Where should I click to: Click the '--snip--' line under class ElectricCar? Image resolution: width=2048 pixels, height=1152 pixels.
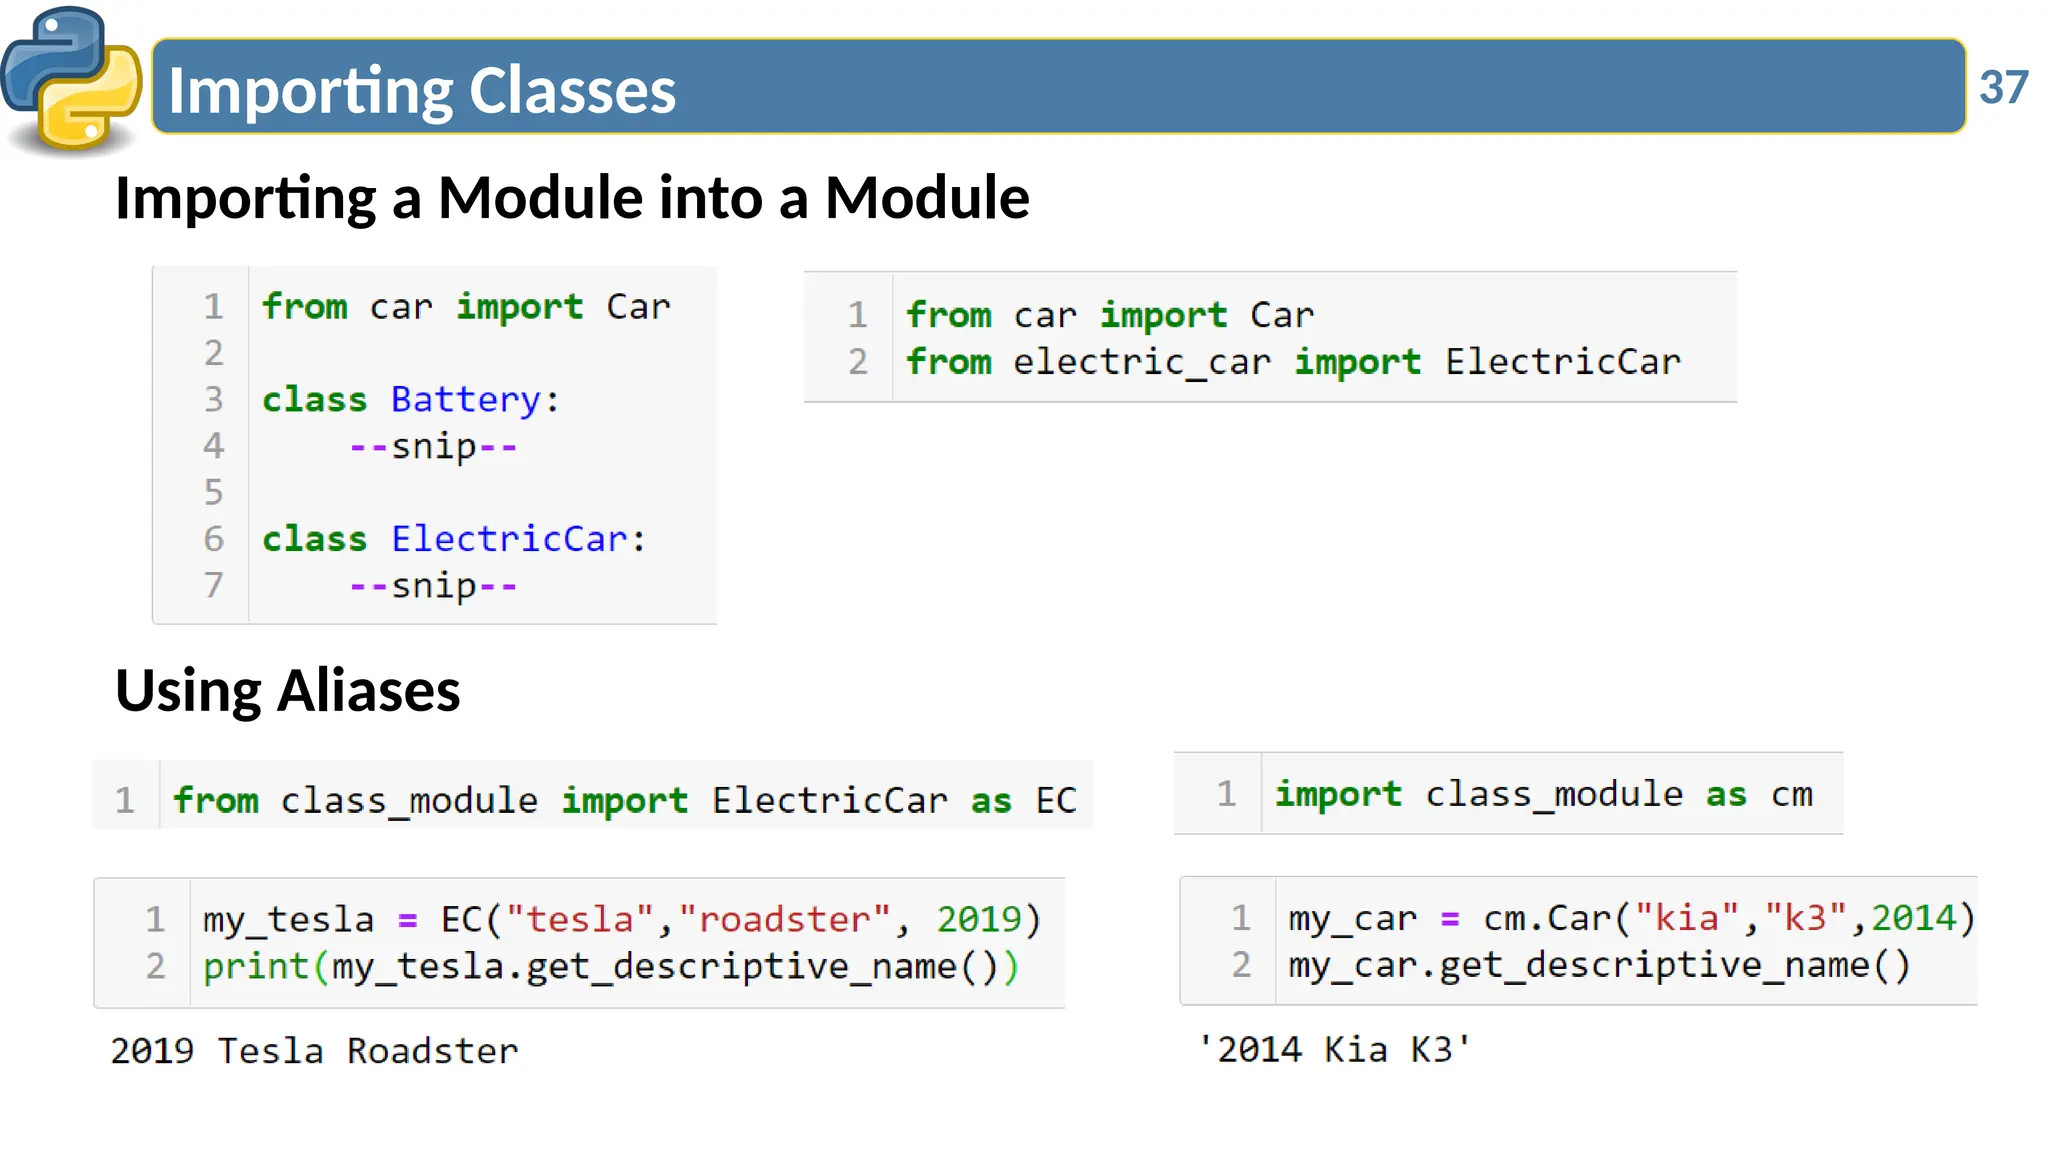[x=434, y=585]
